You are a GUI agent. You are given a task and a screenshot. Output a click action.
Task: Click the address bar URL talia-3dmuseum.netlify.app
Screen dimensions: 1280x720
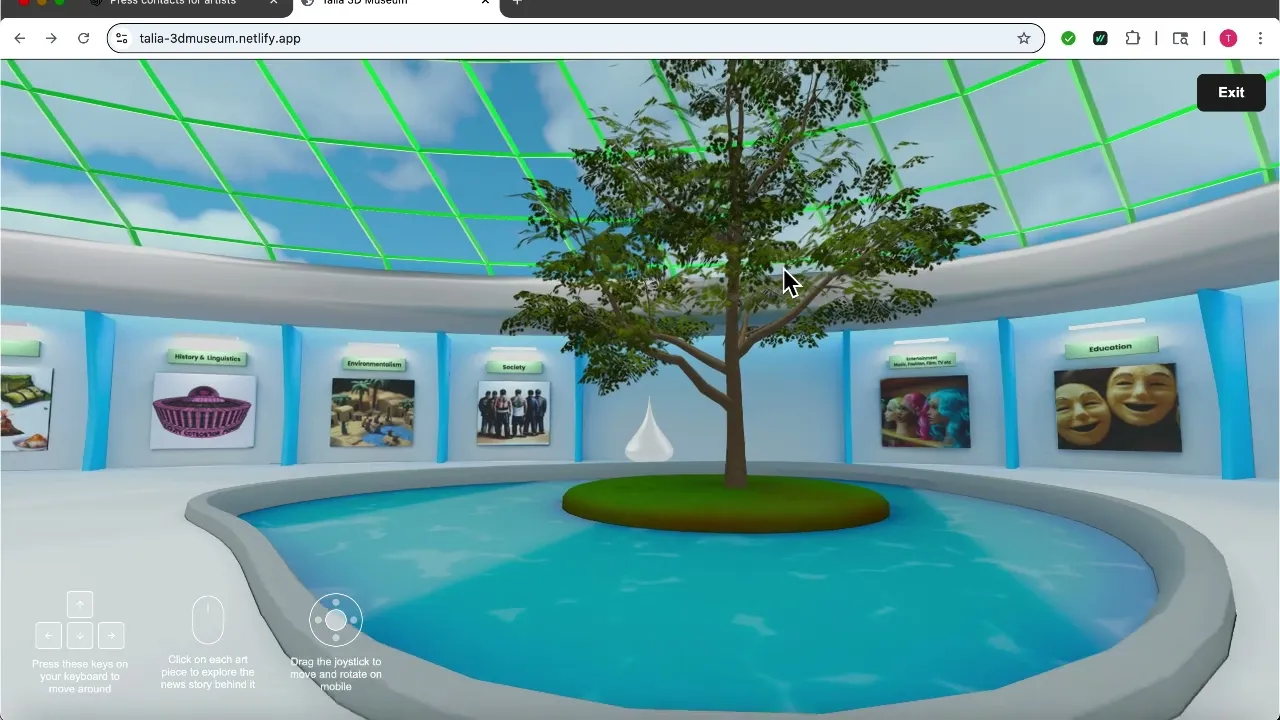tap(220, 38)
